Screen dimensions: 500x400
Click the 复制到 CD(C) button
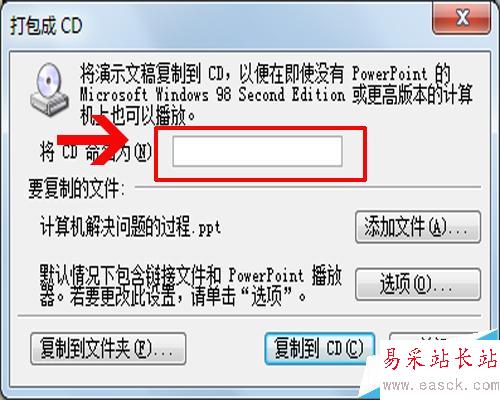319,349
